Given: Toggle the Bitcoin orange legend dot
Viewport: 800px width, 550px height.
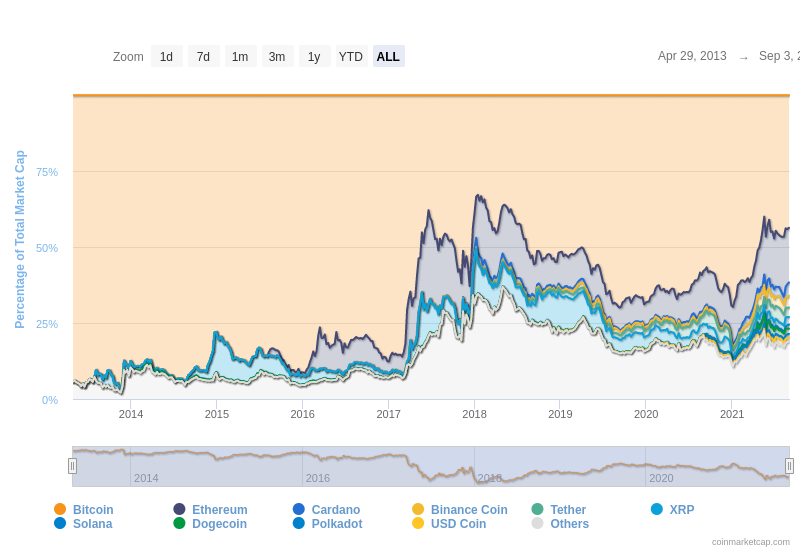Looking at the screenshot, I should [x=60, y=509].
